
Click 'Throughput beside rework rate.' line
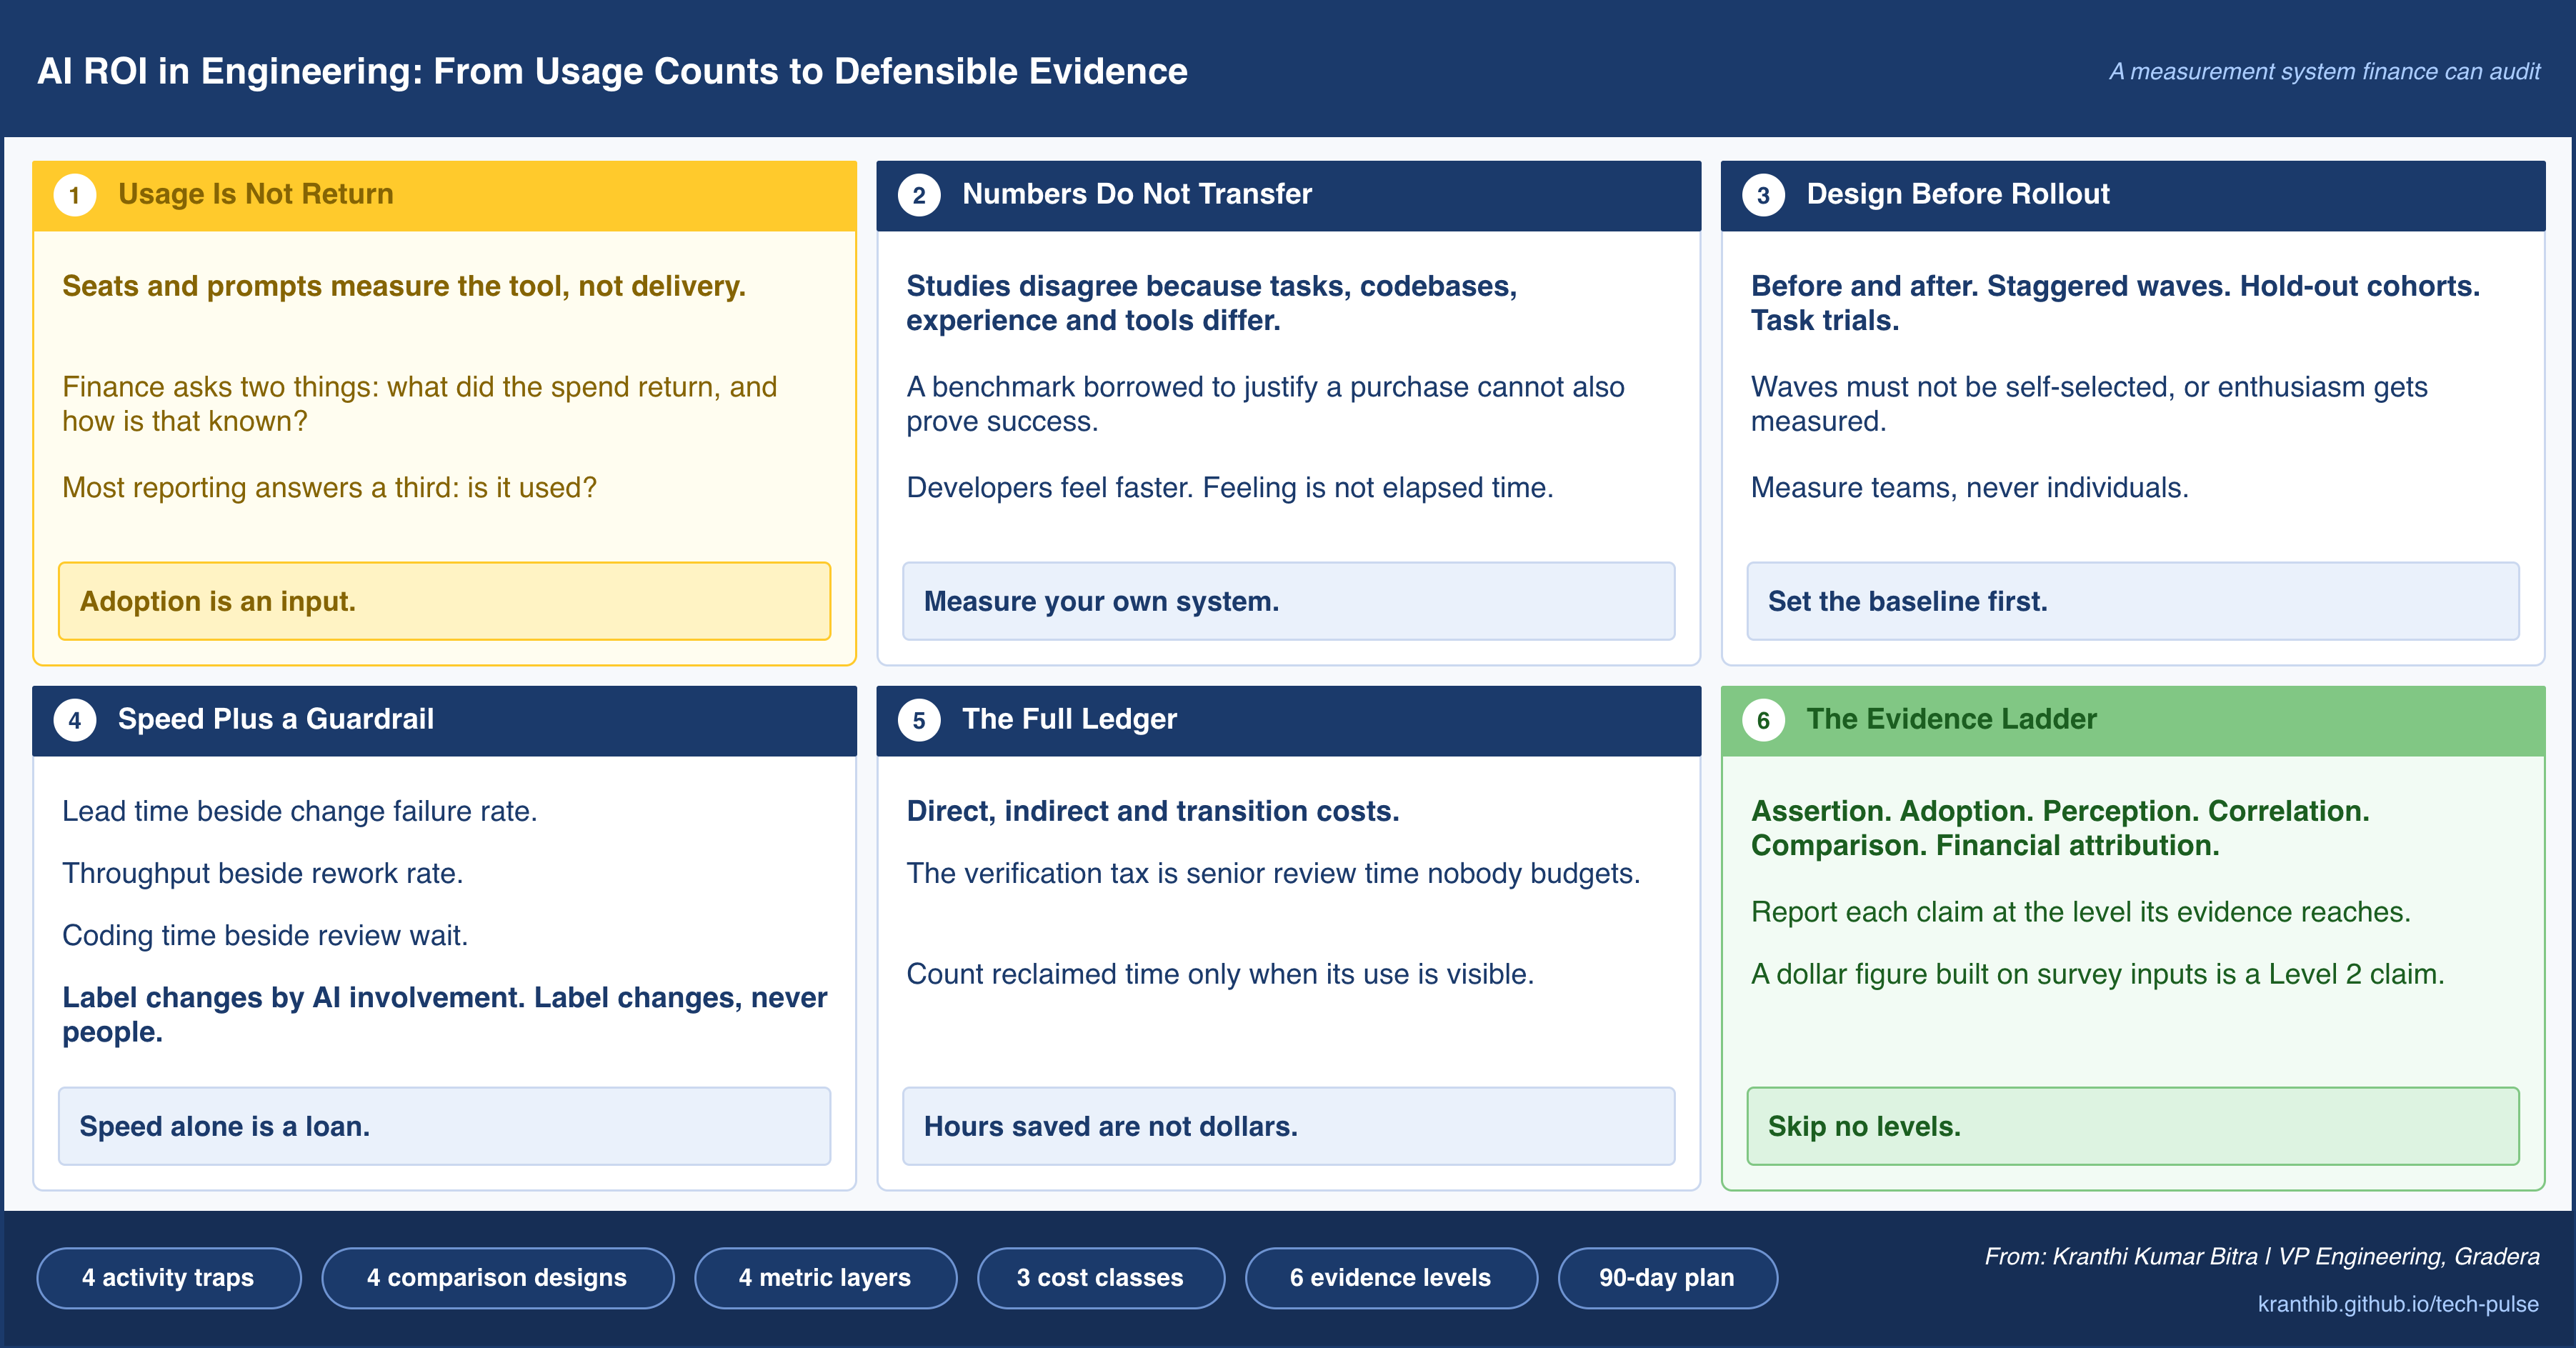click(x=262, y=874)
